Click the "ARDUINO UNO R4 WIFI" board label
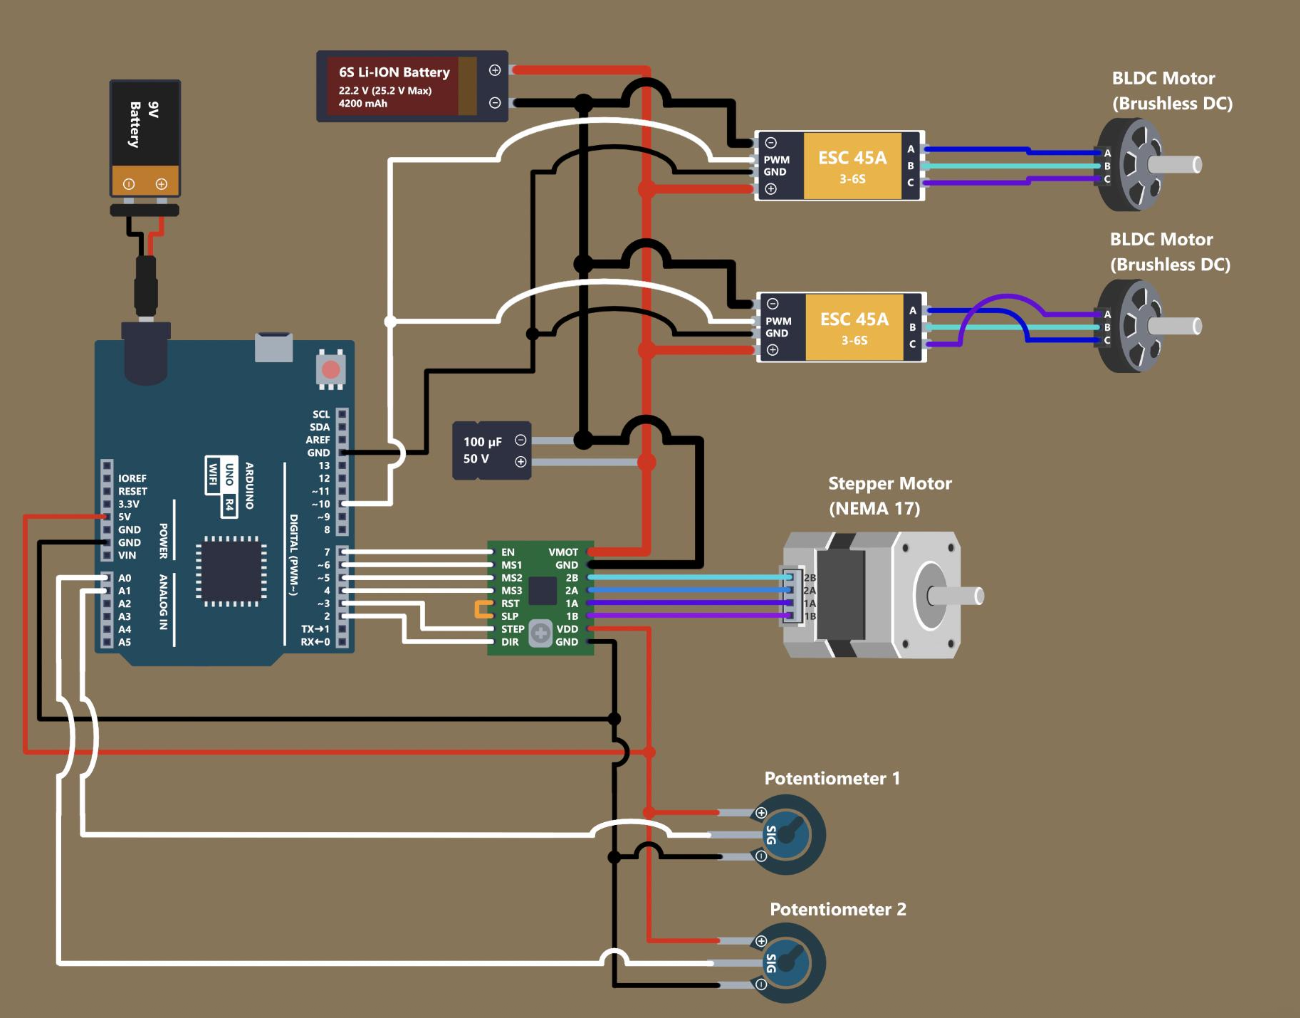This screenshot has height=1018, width=1300. (230, 485)
